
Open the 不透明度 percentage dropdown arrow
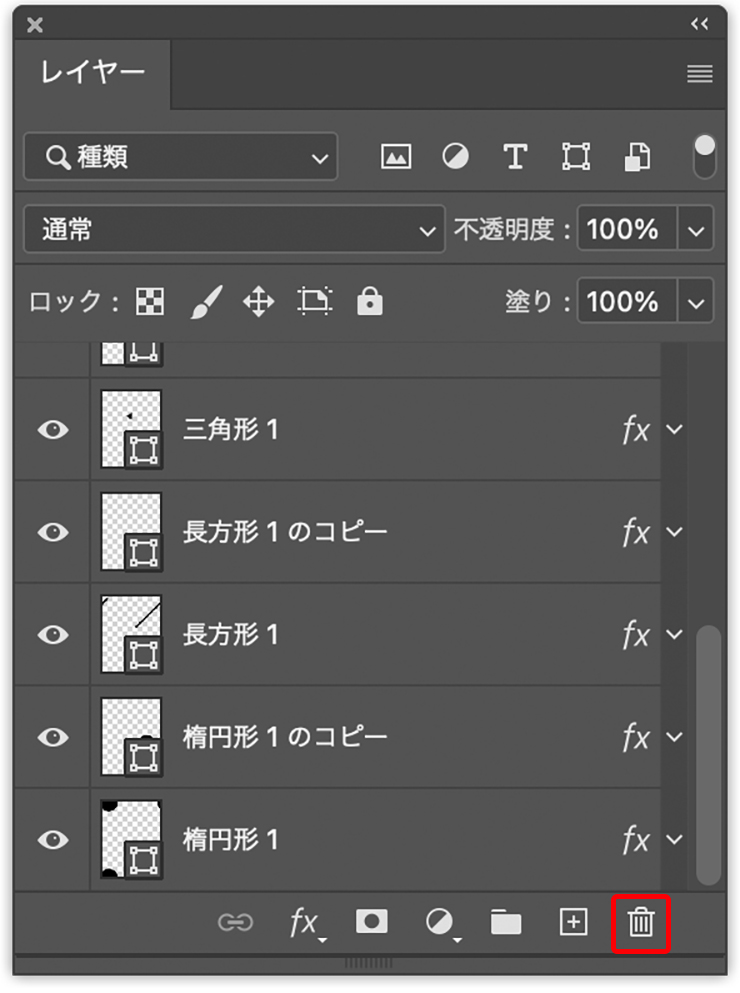[x=696, y=230]
